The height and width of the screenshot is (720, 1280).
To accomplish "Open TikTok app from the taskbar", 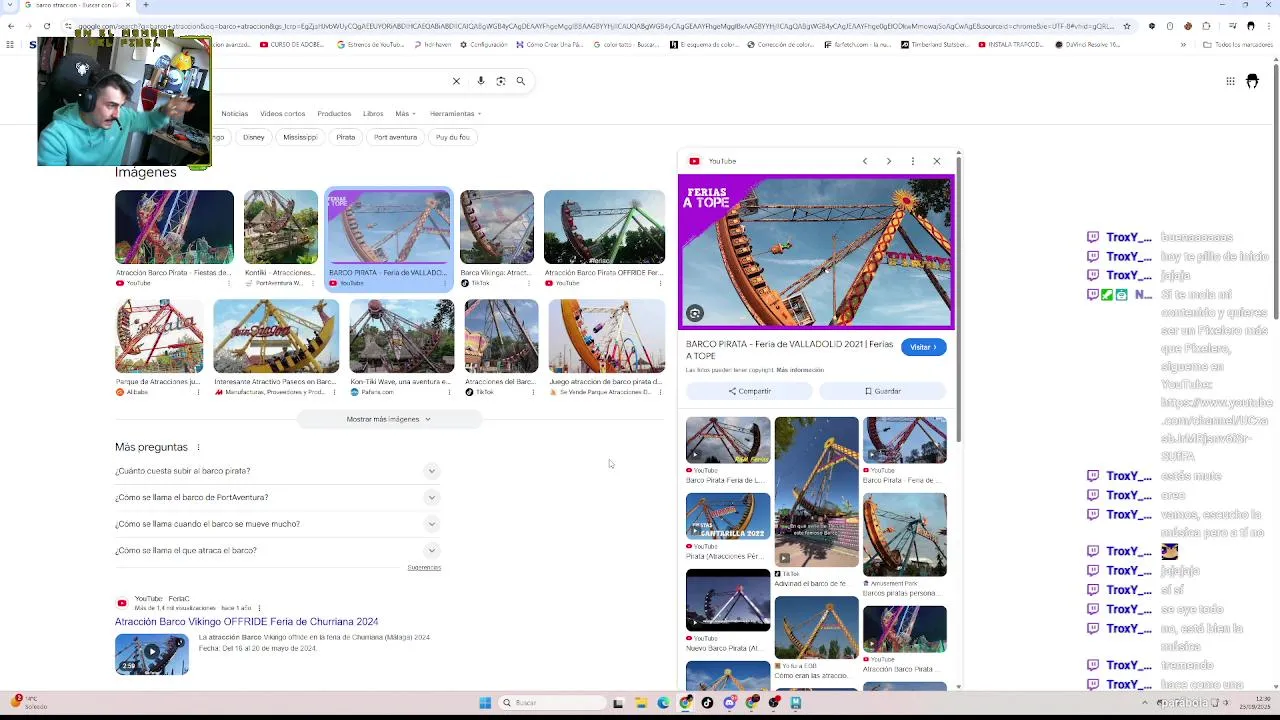I will click(707, 703).
